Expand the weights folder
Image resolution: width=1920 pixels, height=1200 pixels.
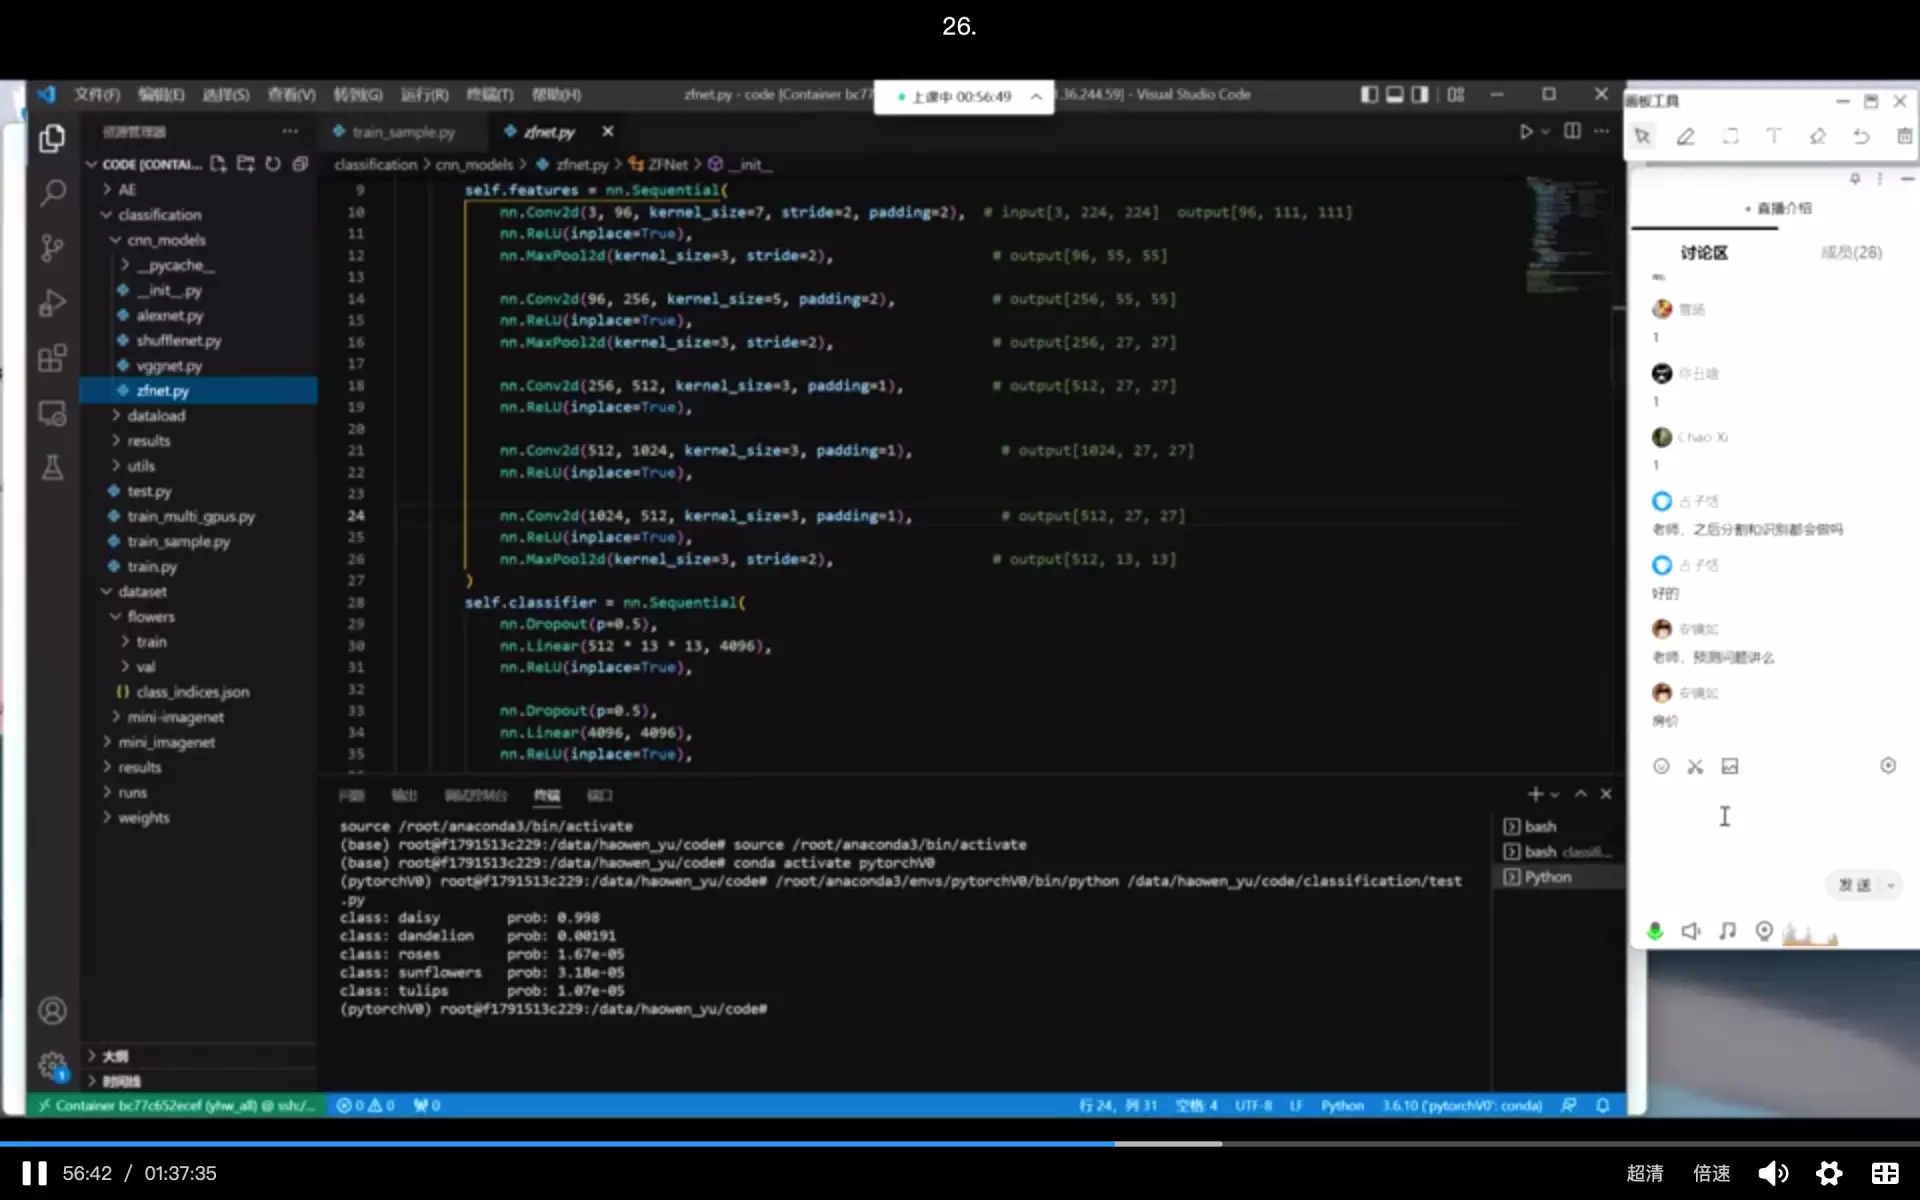(x=143, y=818)
